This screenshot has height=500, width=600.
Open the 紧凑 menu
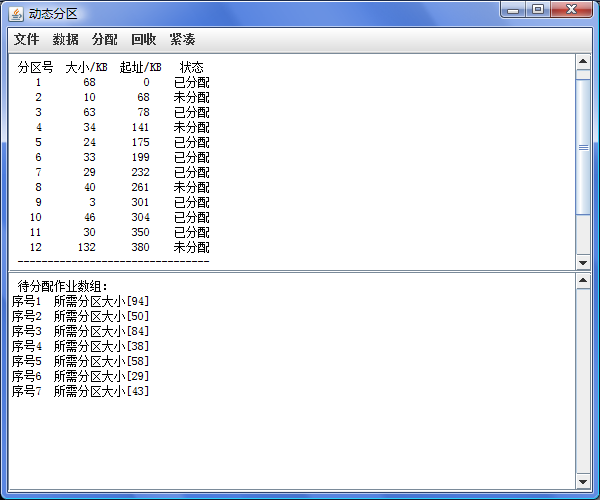pos(182,40)
